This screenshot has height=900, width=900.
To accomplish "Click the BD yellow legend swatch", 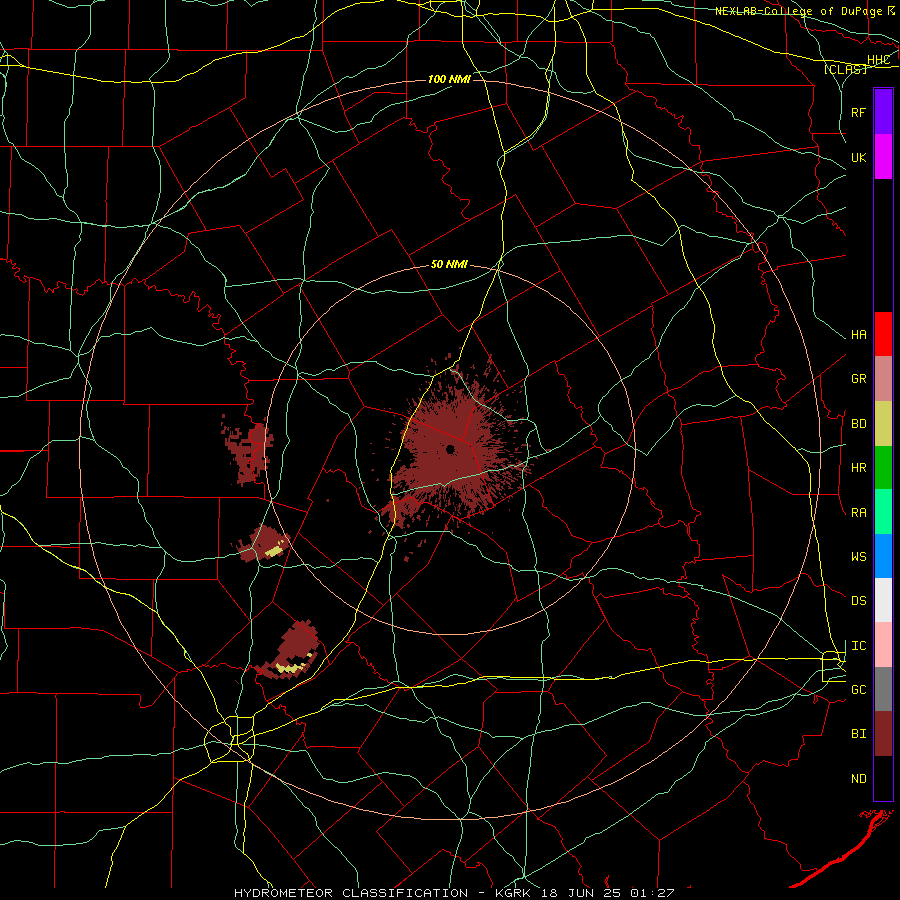I will point(883,424).
